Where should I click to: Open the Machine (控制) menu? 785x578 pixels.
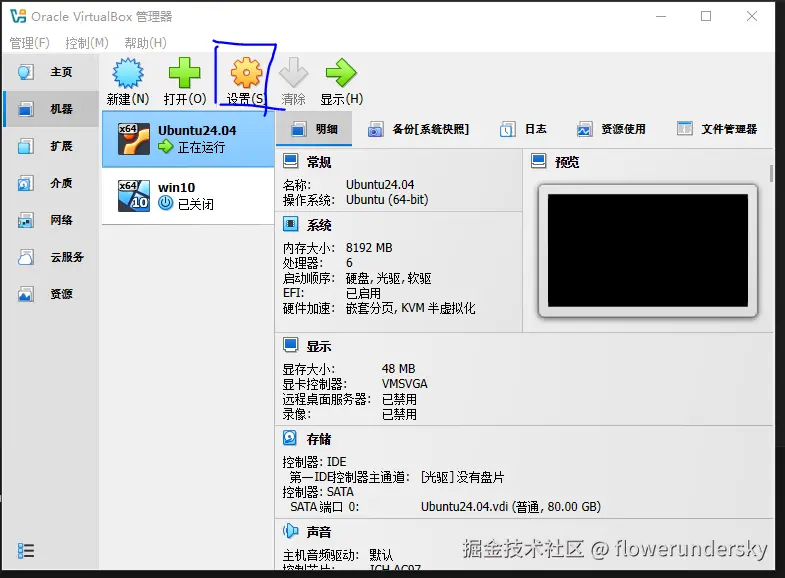[x=87, y=43]
